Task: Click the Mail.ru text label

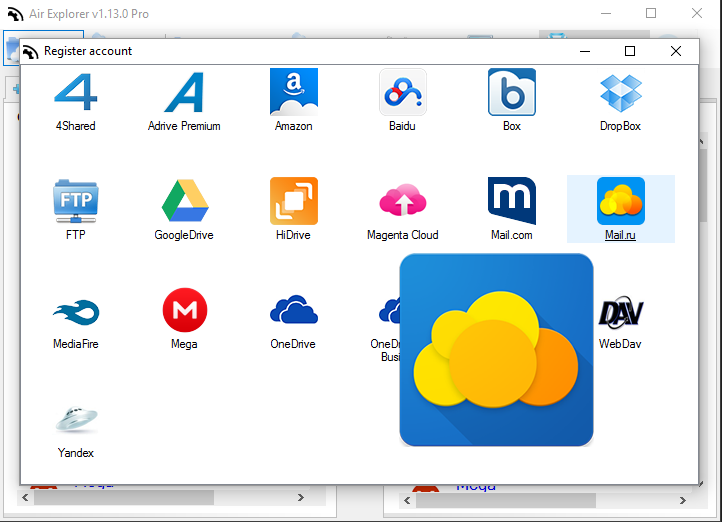Action: (620, 235)
